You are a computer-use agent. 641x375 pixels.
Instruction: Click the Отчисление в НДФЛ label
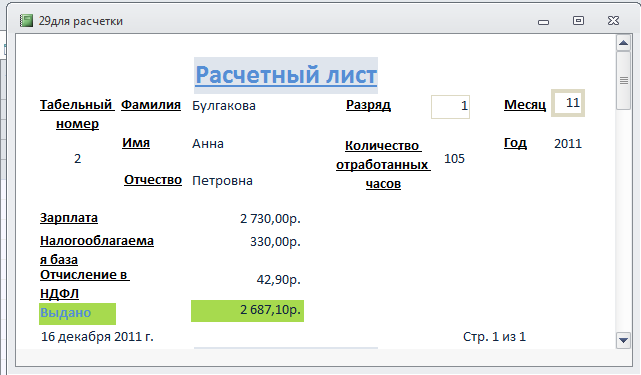click(85, 284)
